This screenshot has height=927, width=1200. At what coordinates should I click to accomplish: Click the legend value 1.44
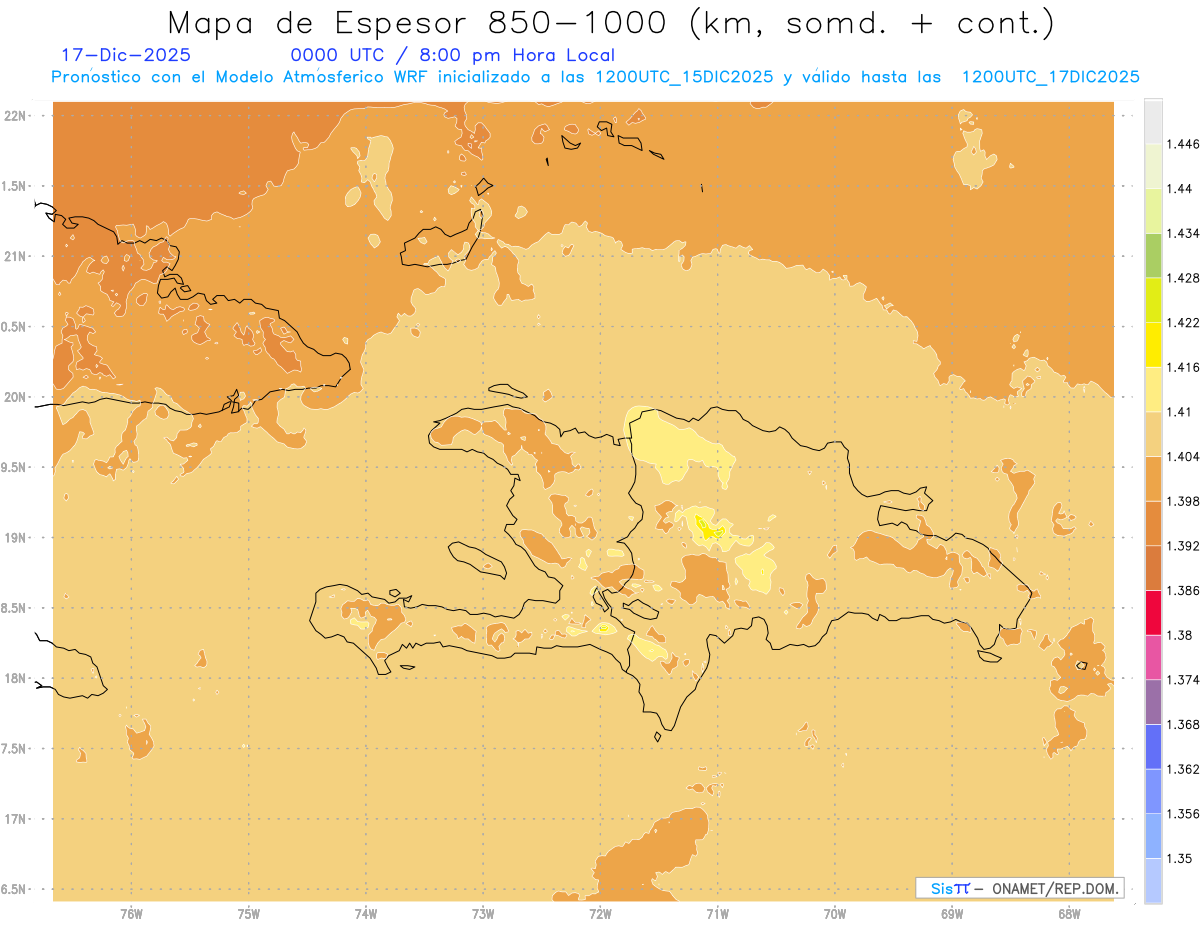[1180, 189]
